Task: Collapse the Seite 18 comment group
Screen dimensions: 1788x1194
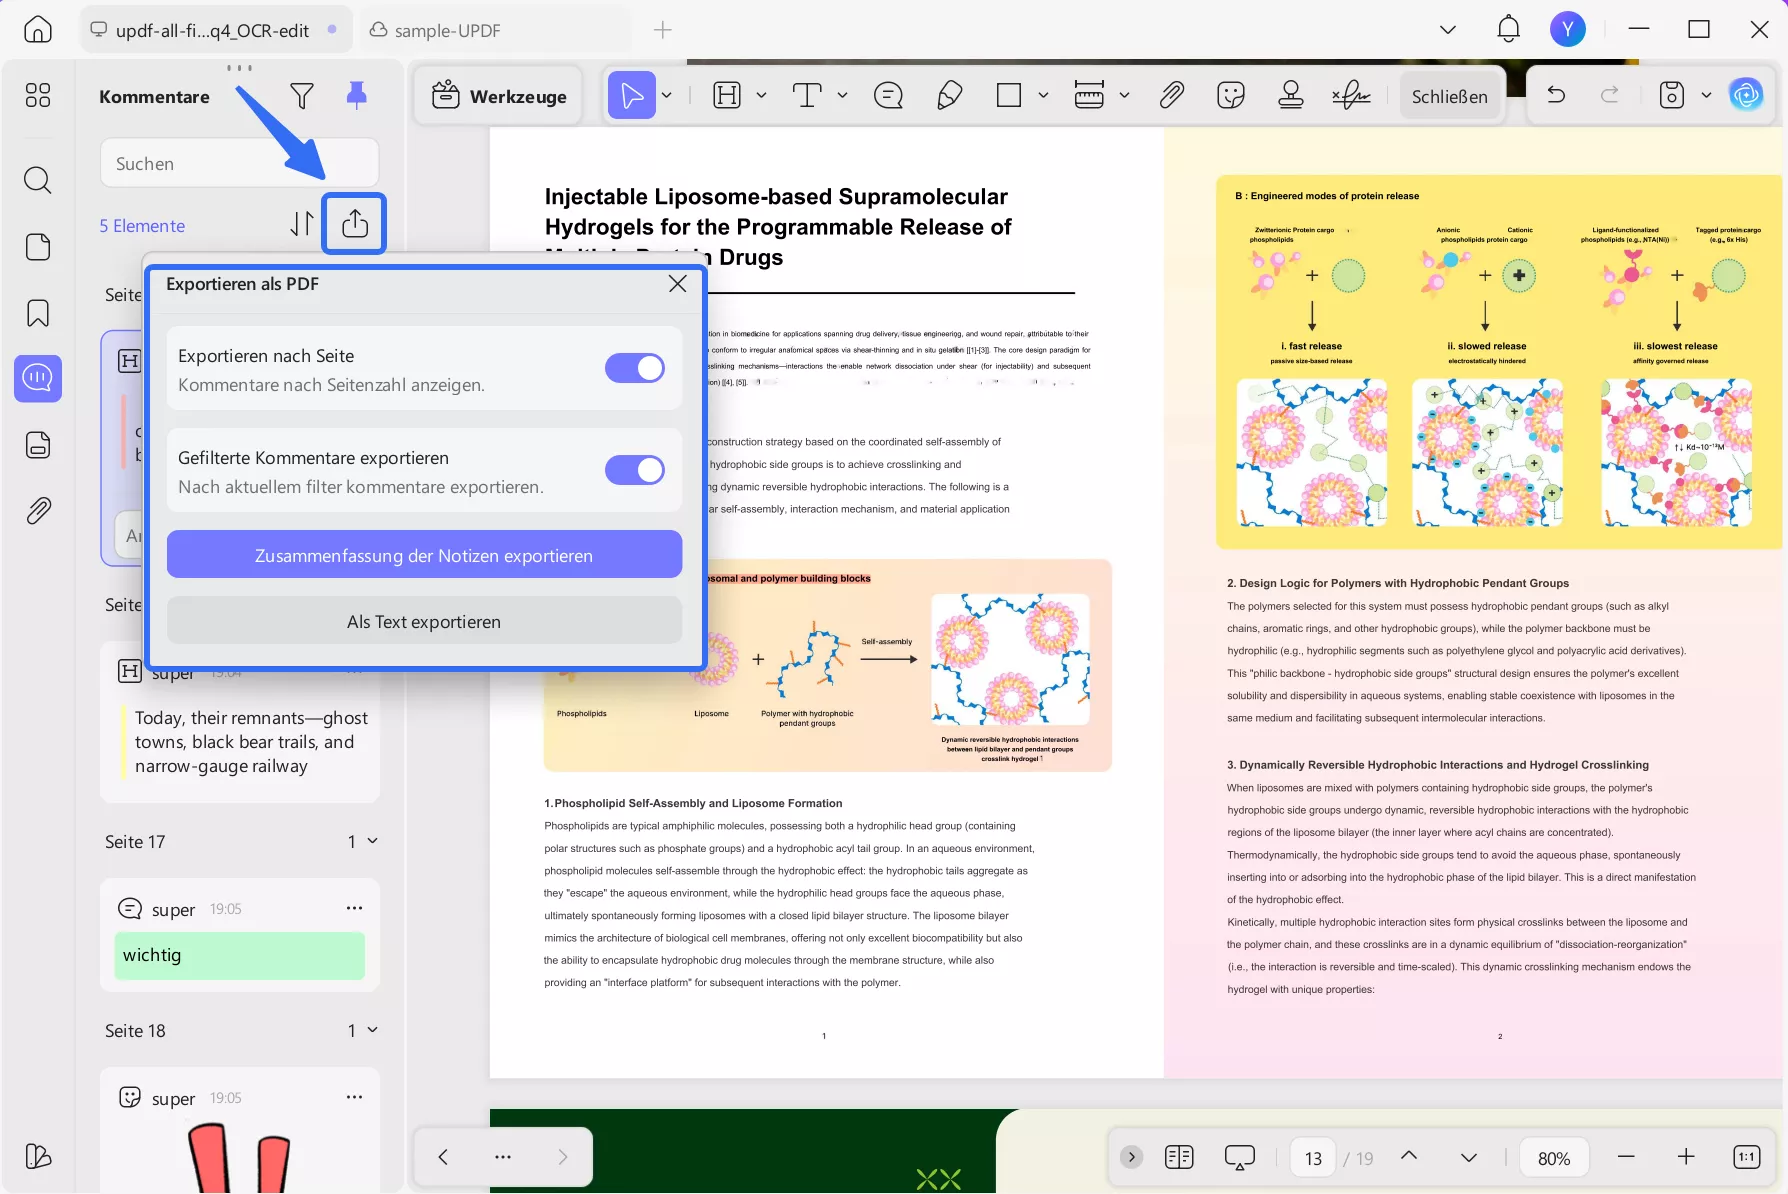Action: pos(372,1030)
